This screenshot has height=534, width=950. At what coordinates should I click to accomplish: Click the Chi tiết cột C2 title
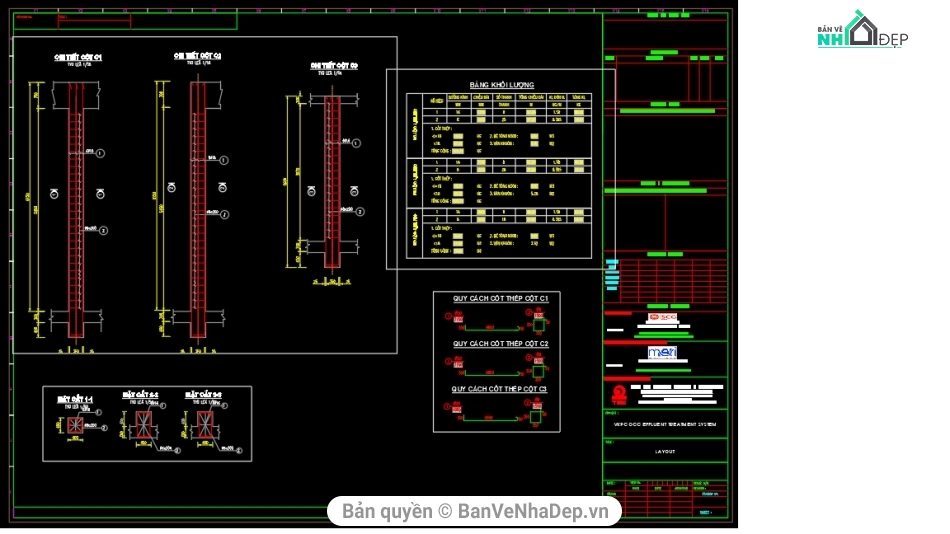point(198,56)
